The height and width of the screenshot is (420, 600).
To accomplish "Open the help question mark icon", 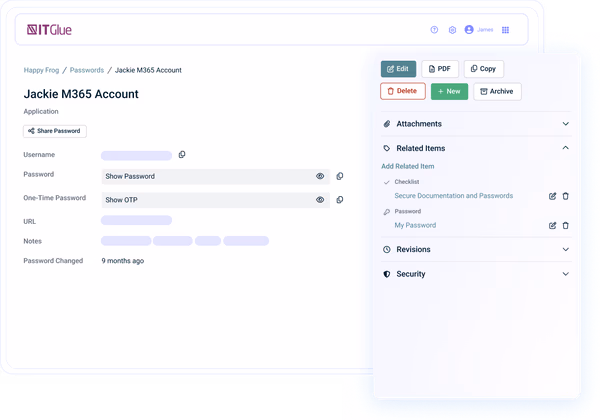I will 434,30.
